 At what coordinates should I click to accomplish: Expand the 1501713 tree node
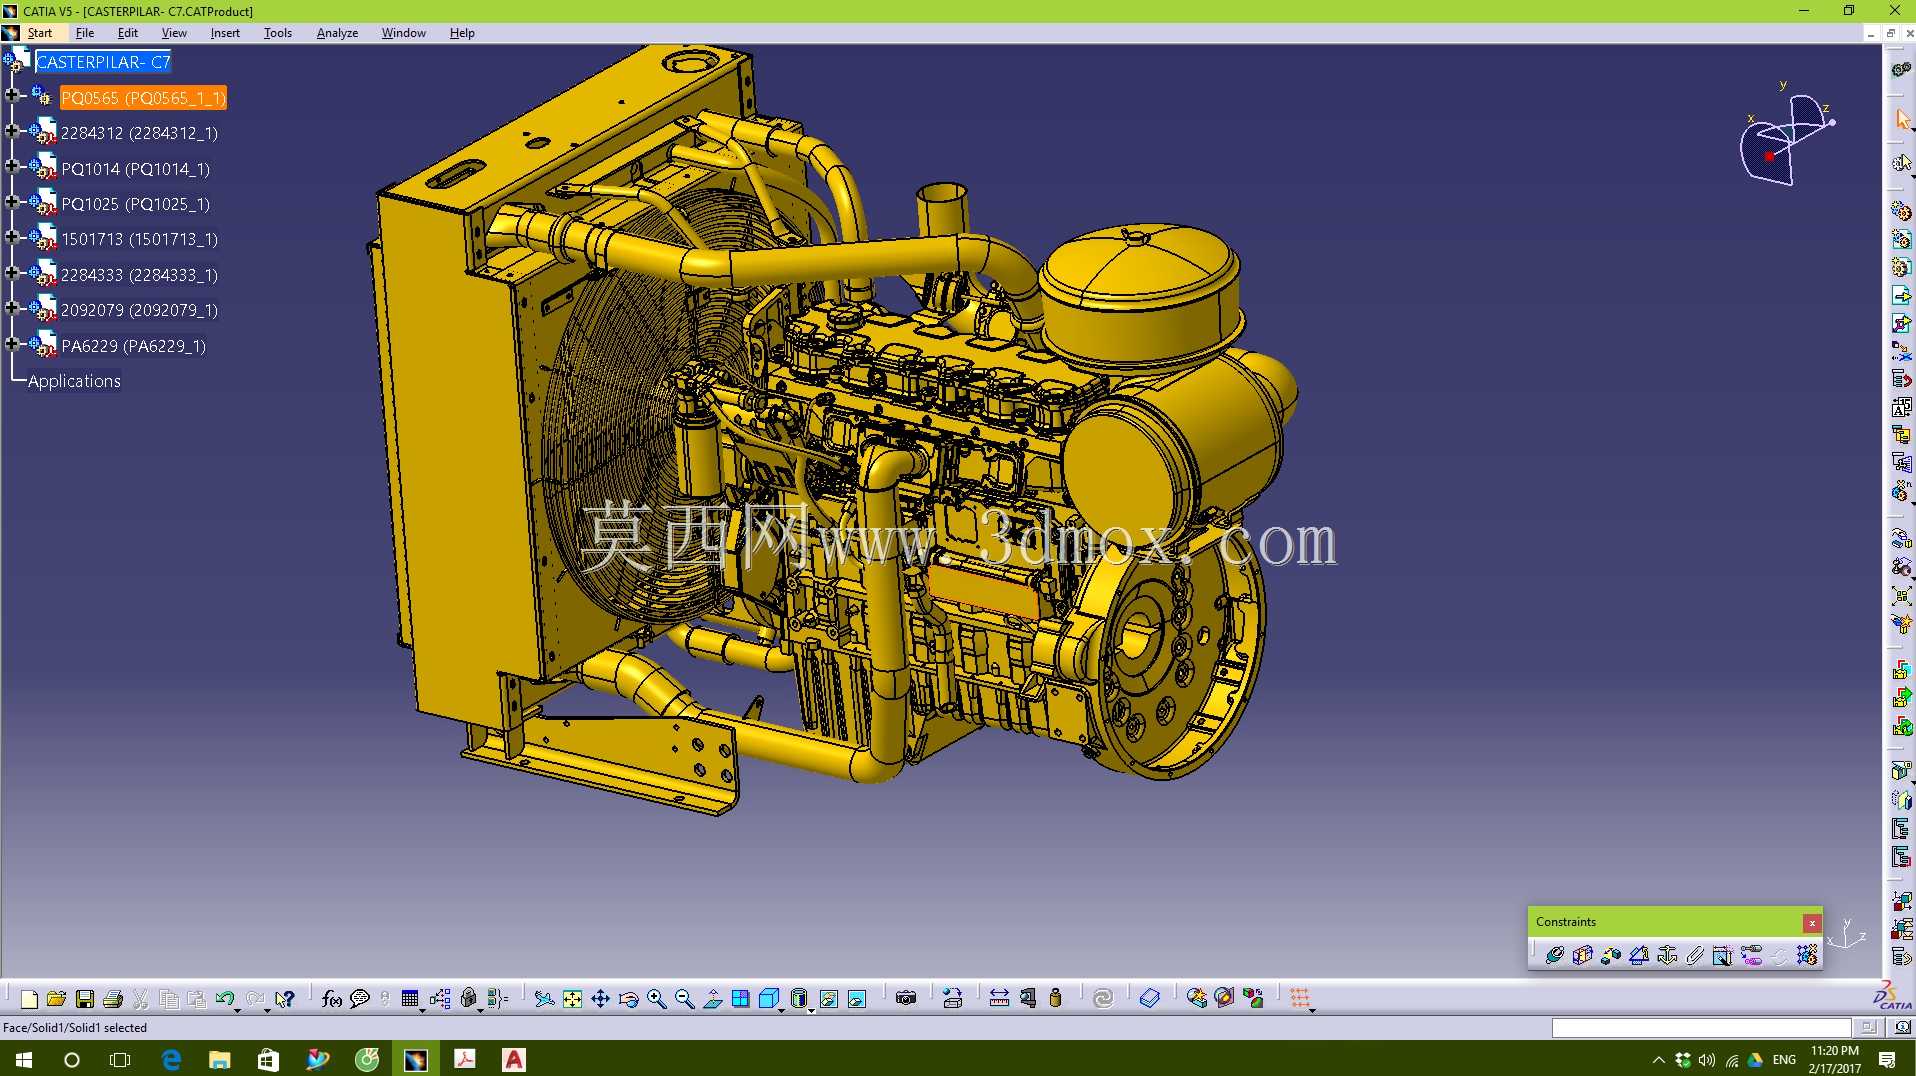[12, 237]
